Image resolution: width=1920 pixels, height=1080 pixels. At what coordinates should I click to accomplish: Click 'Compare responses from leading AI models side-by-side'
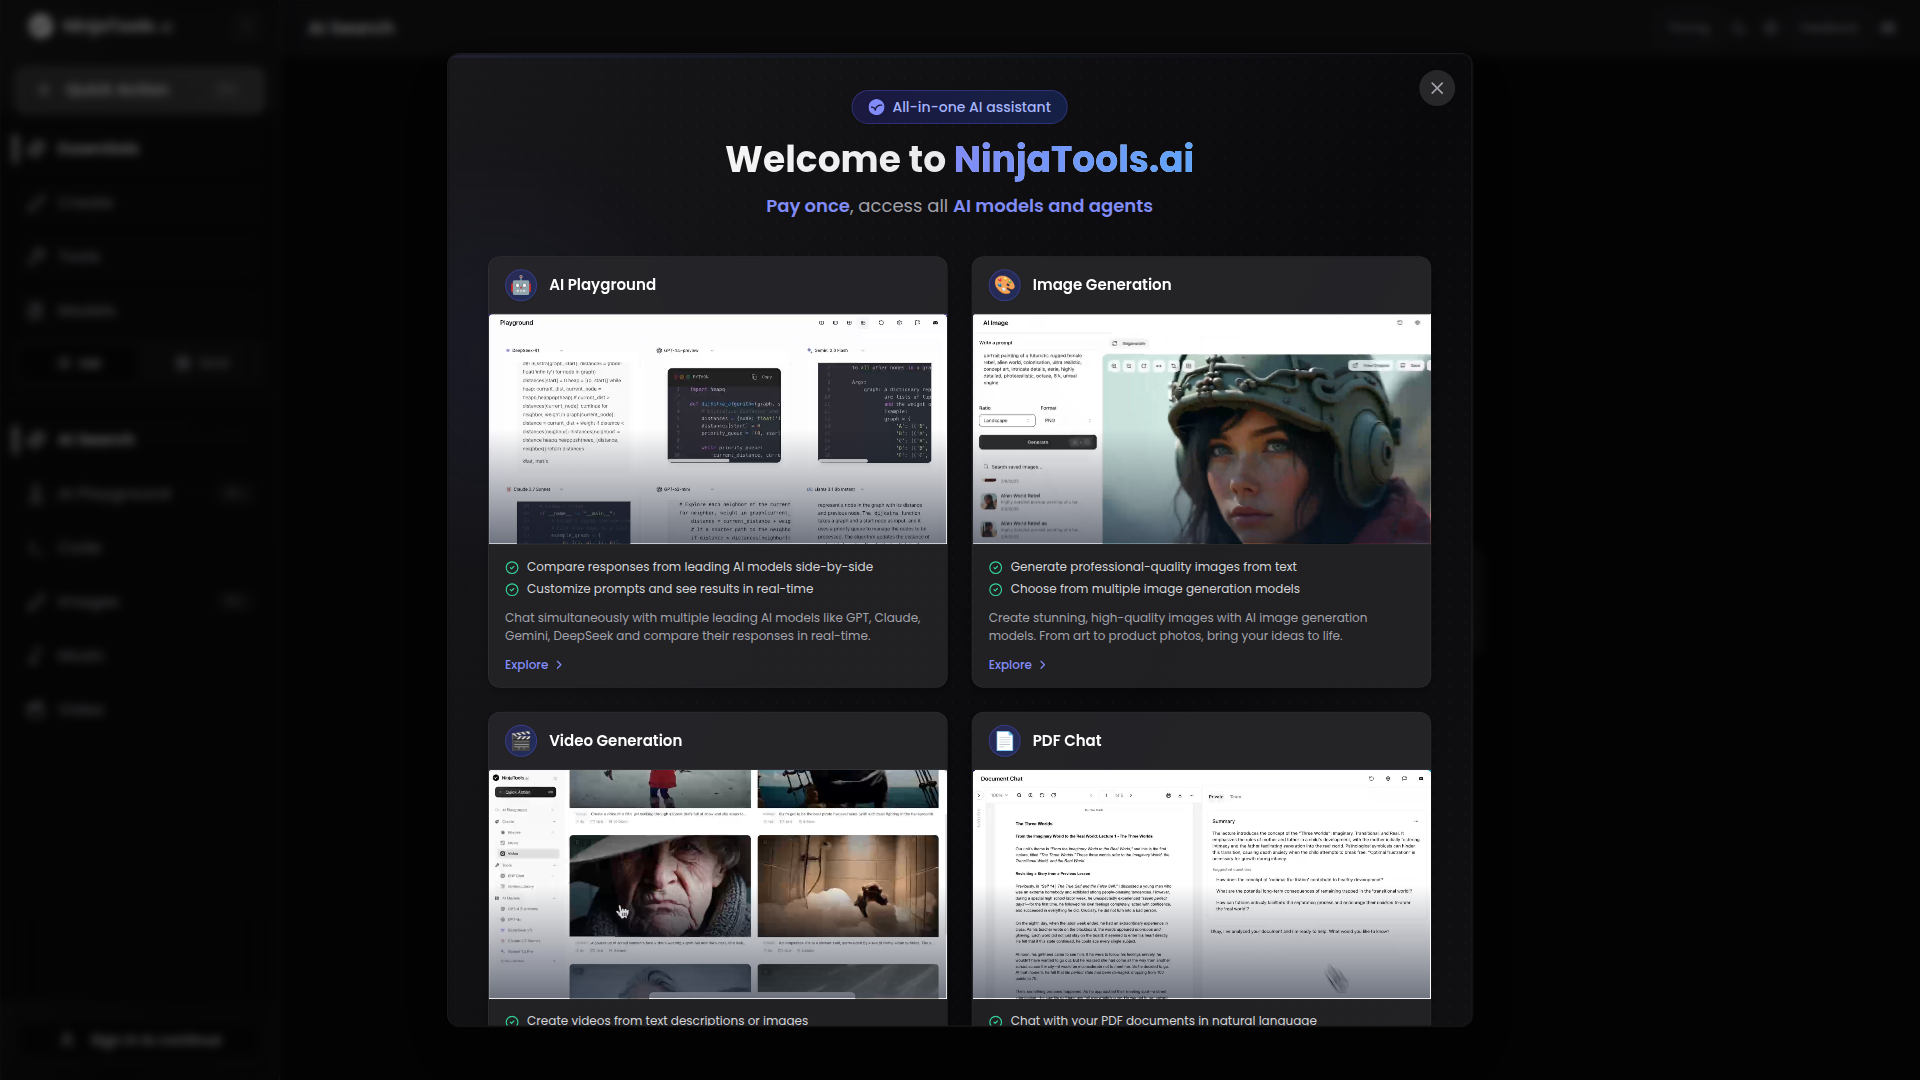coord(699,567)
